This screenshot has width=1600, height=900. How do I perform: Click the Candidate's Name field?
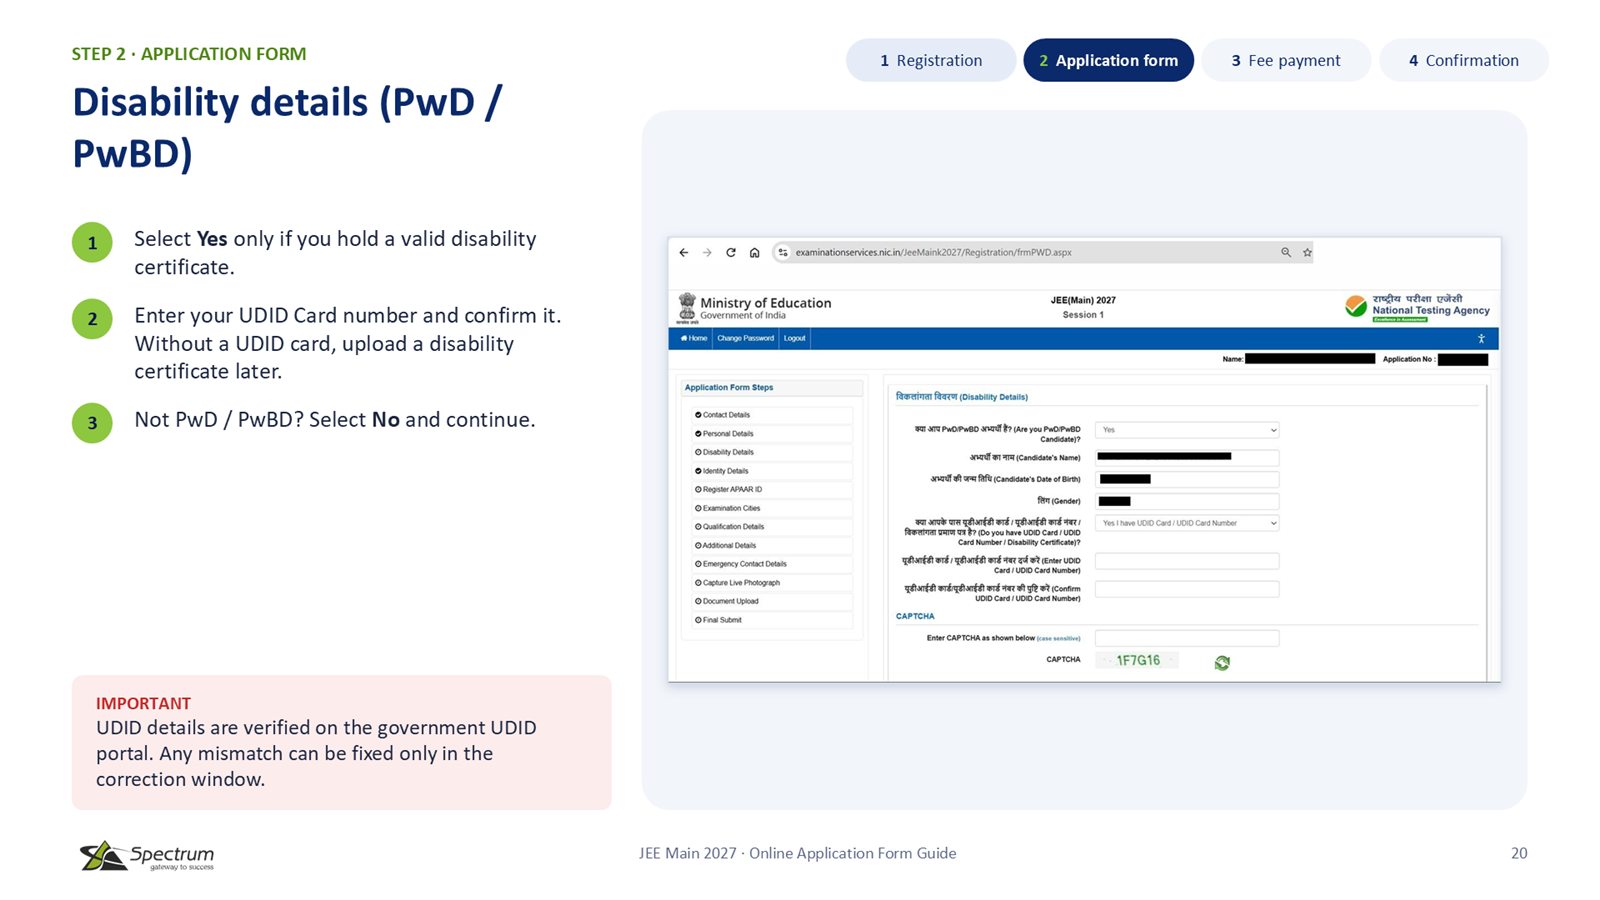(1187, 457)
